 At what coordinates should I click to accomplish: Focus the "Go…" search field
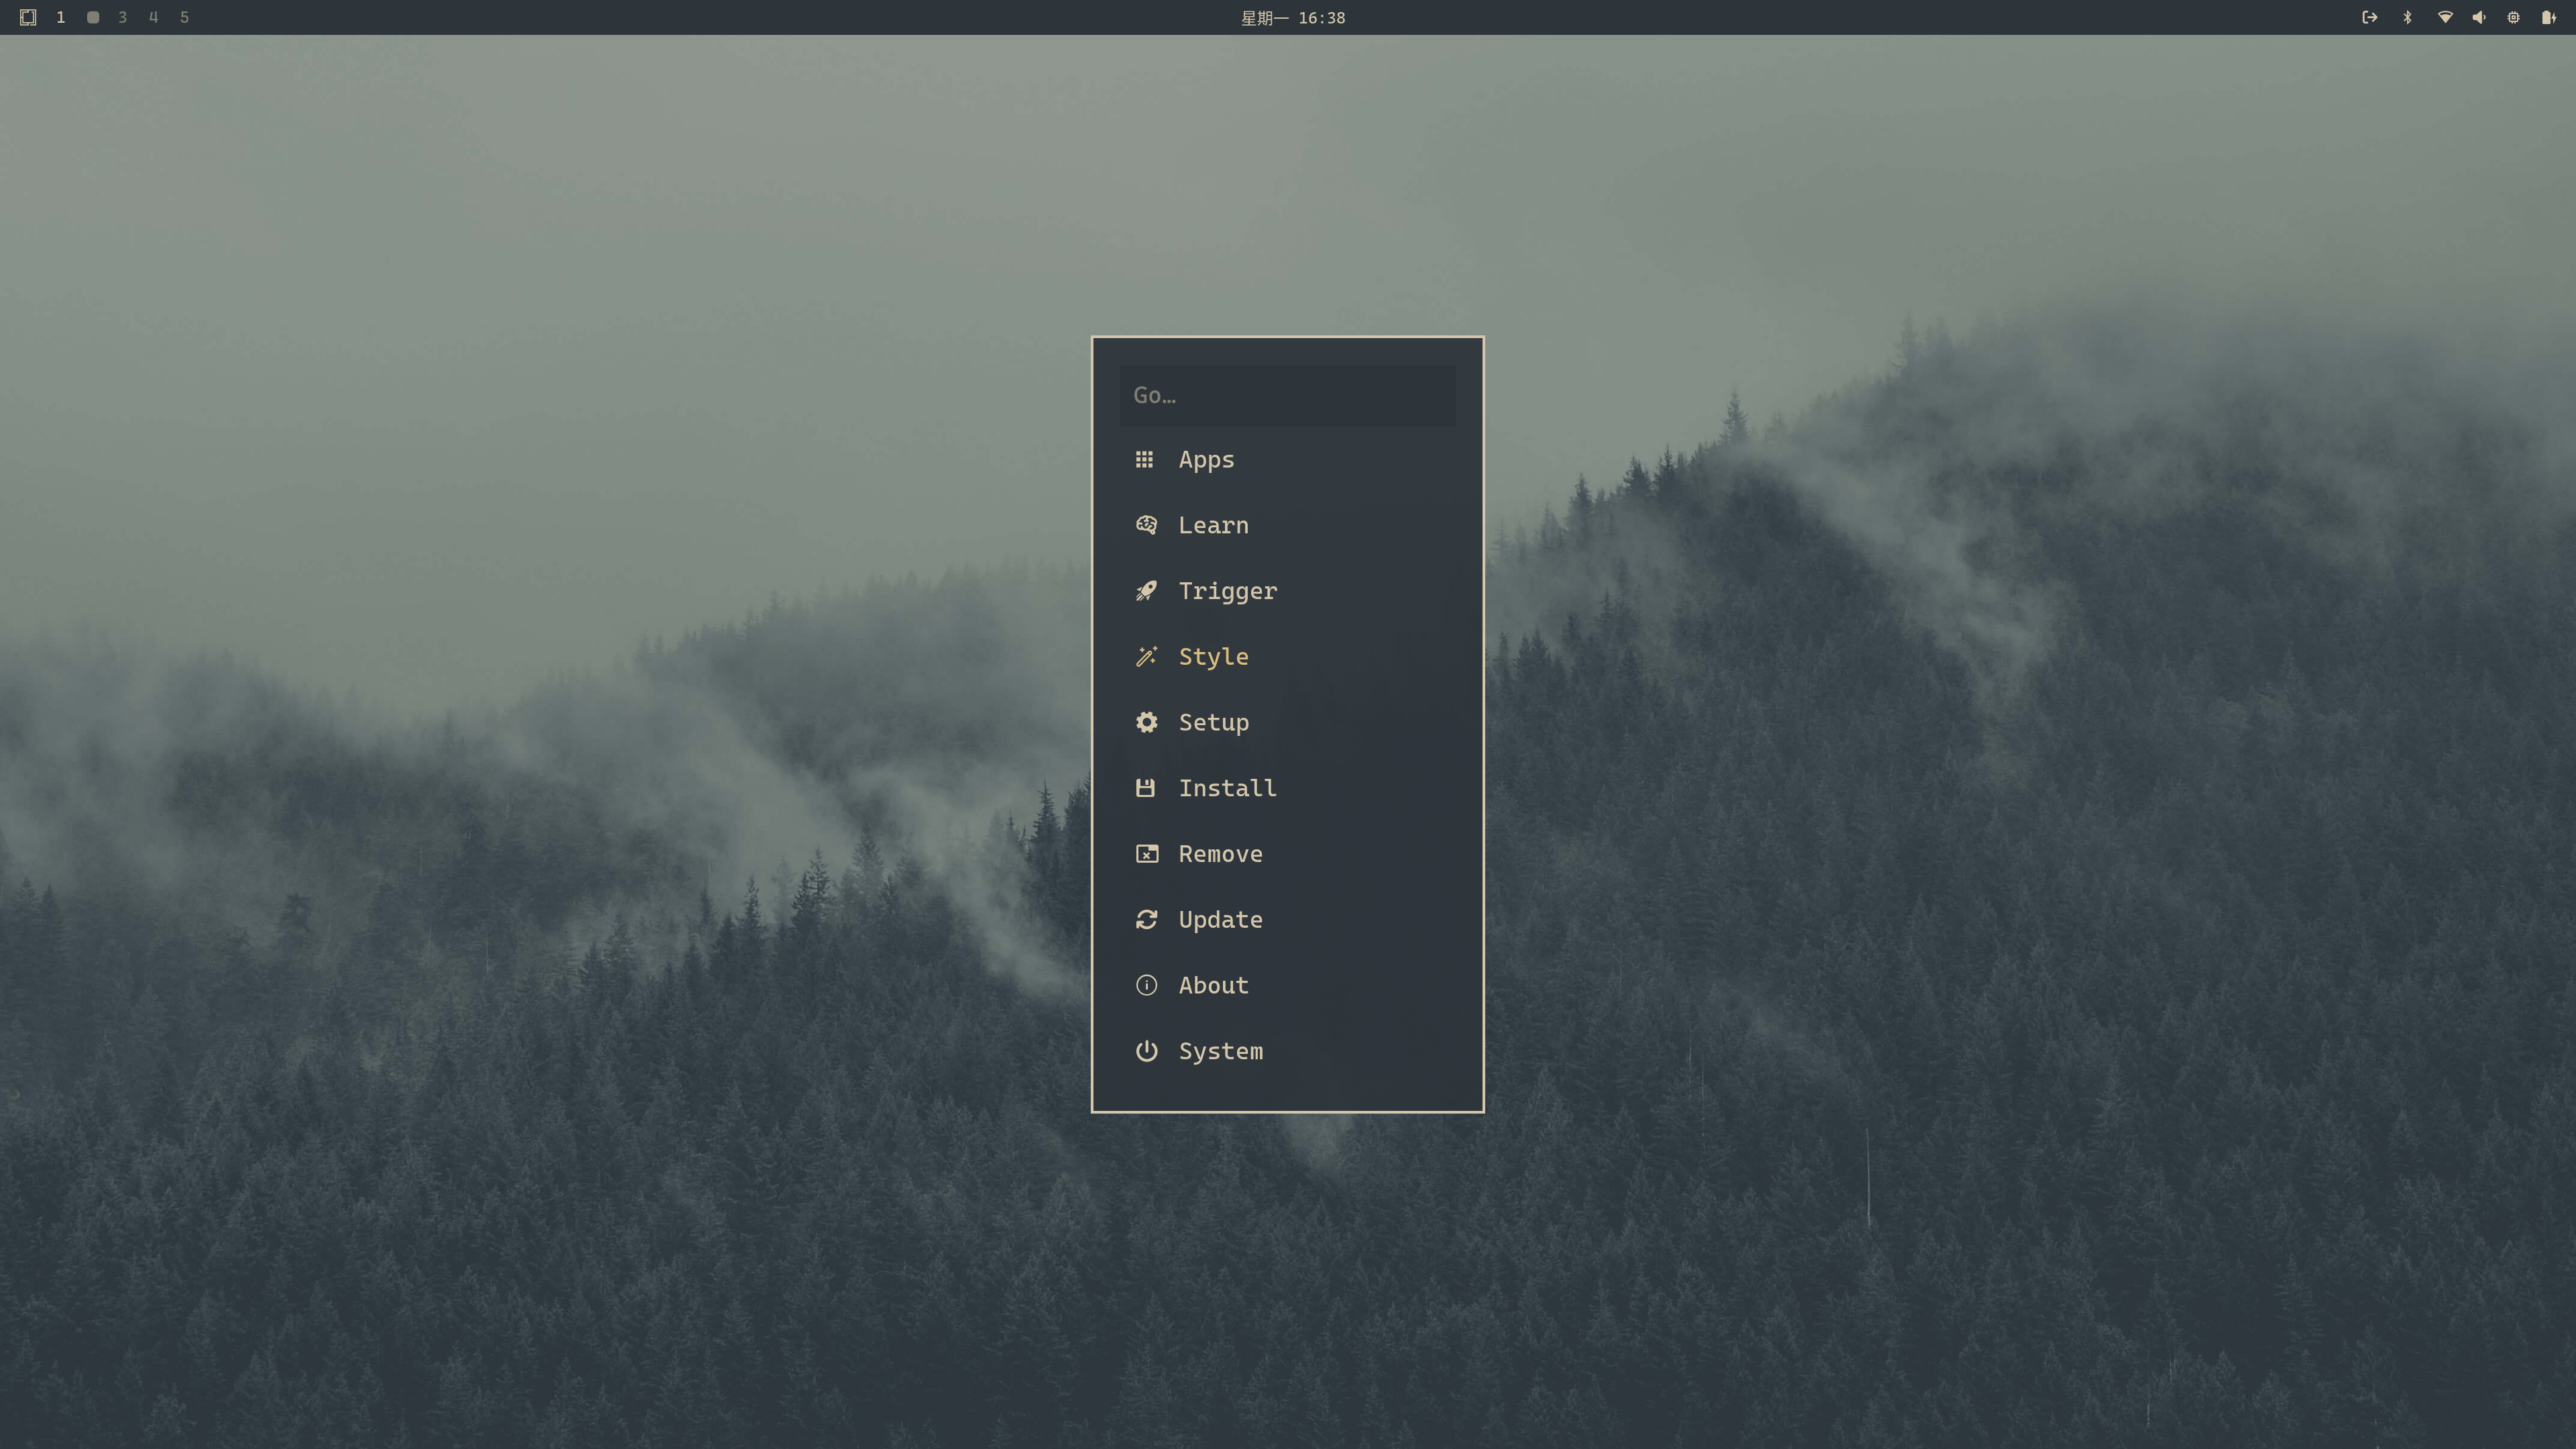[1287, 395]
